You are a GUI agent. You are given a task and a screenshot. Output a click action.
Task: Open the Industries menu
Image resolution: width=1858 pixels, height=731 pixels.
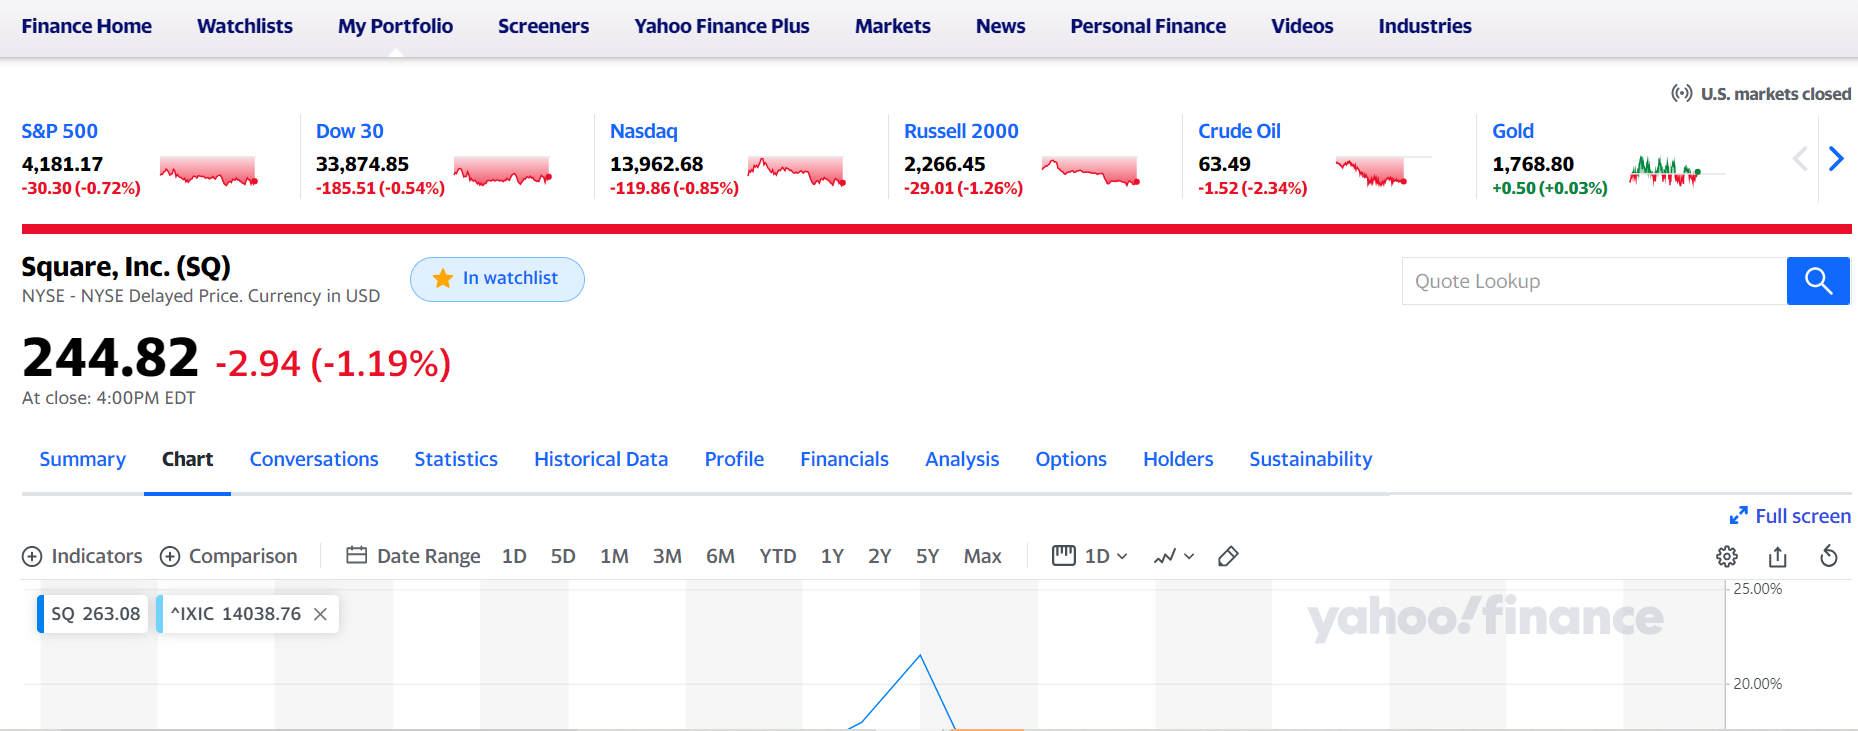[x=1425, y=26]
